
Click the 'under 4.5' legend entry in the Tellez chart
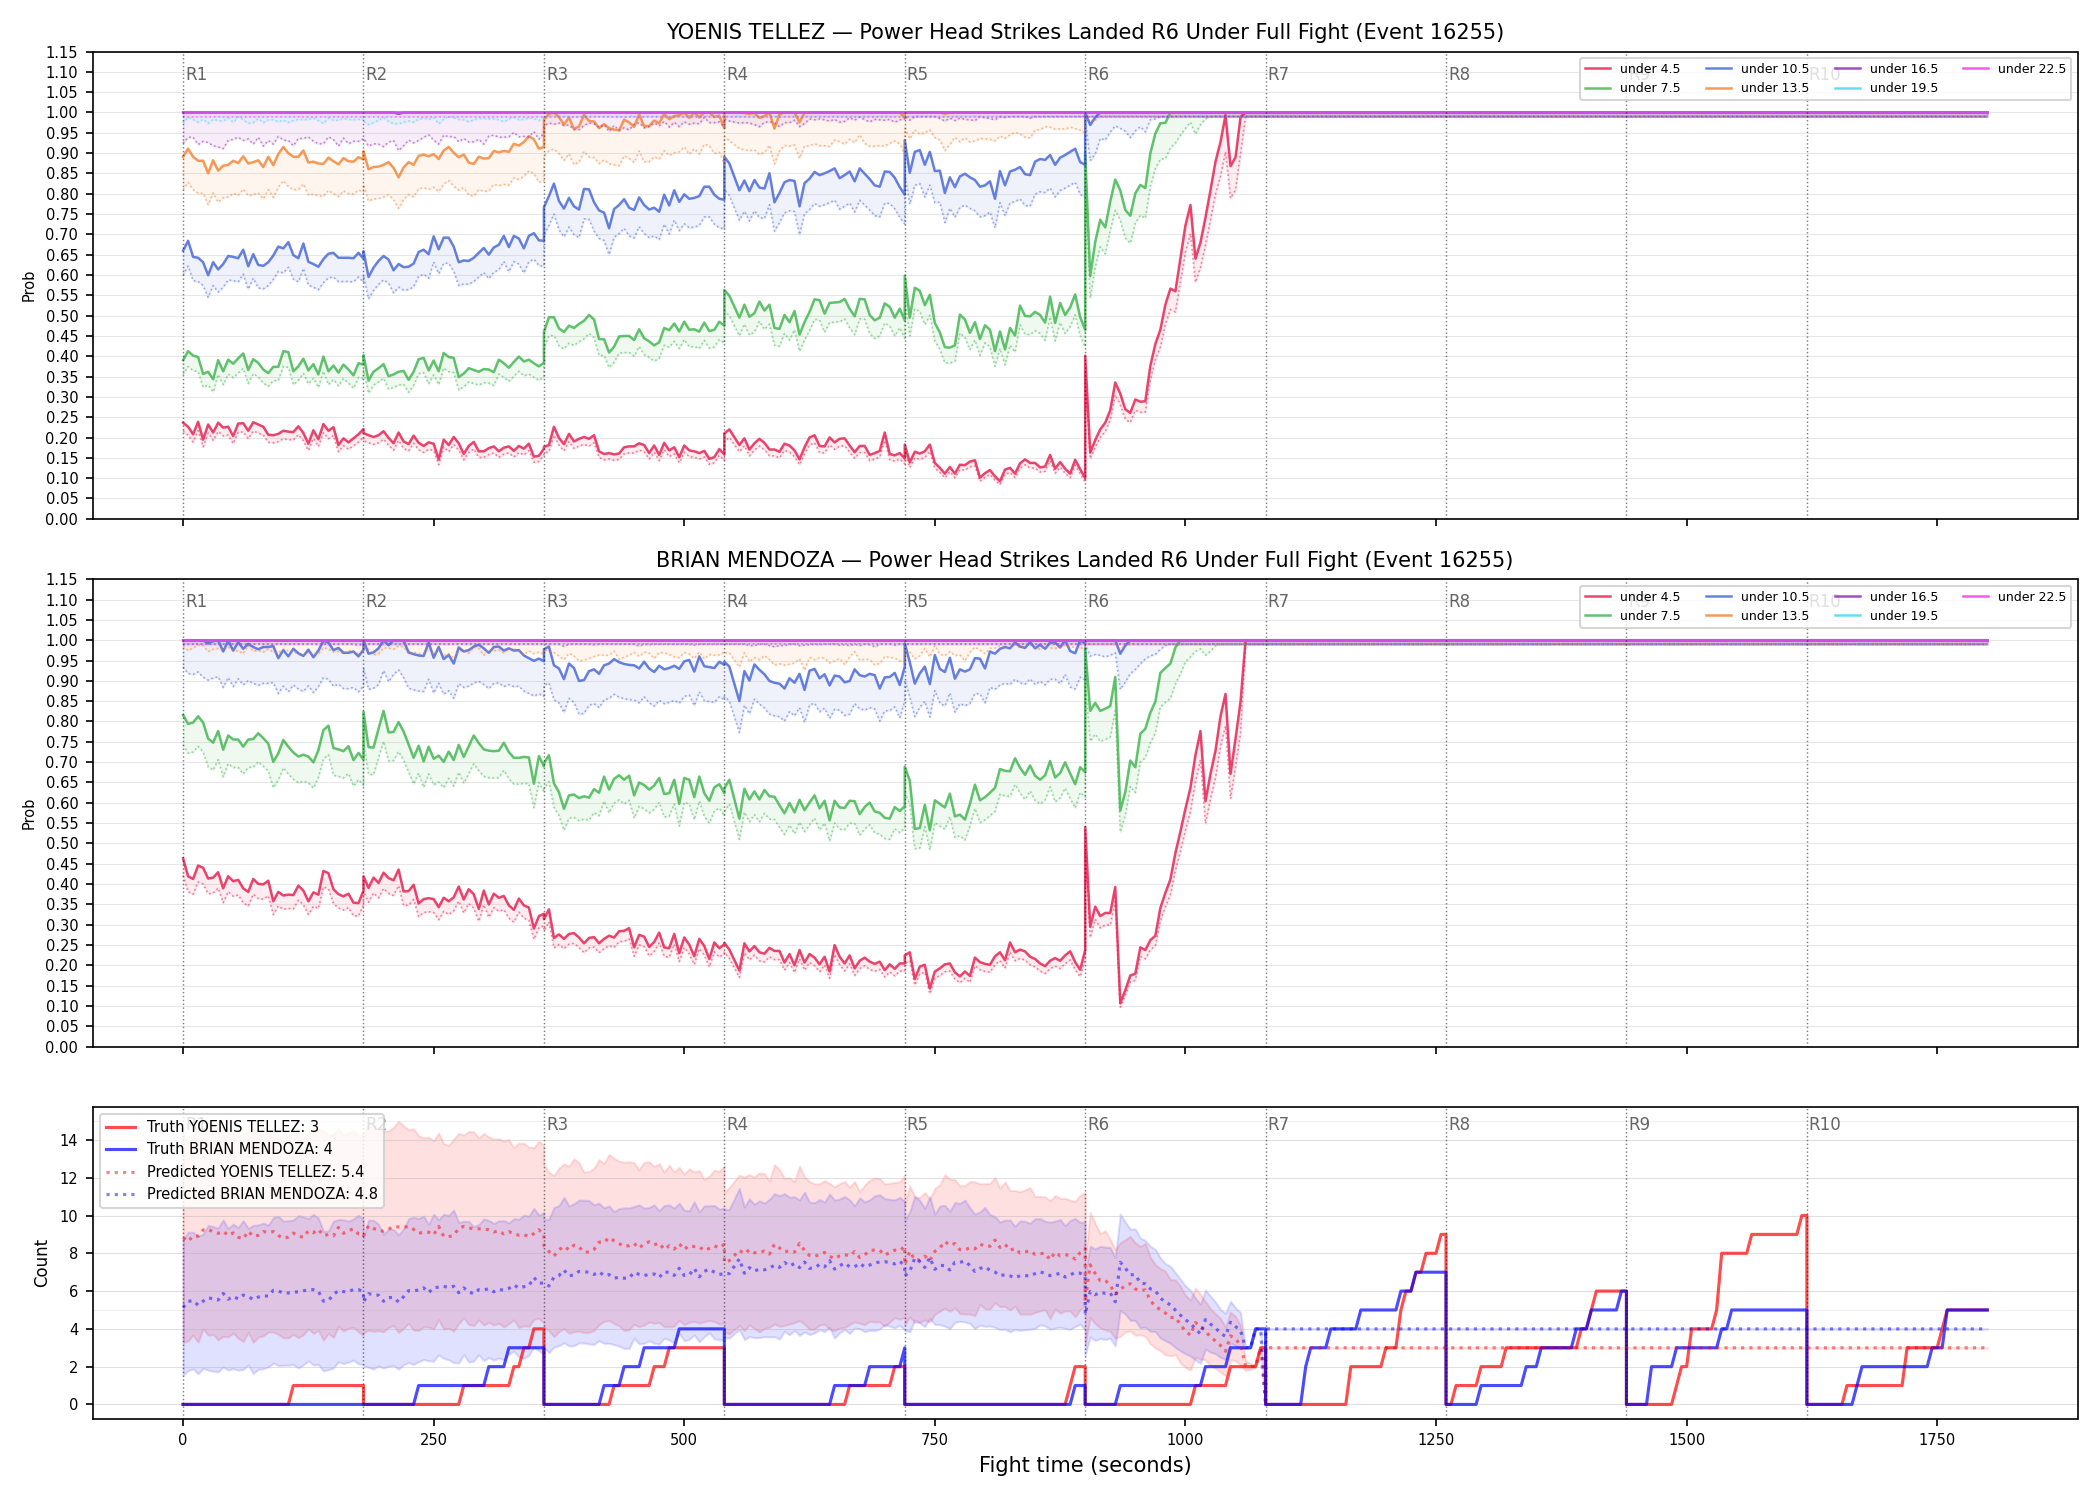pos(1632,69)
